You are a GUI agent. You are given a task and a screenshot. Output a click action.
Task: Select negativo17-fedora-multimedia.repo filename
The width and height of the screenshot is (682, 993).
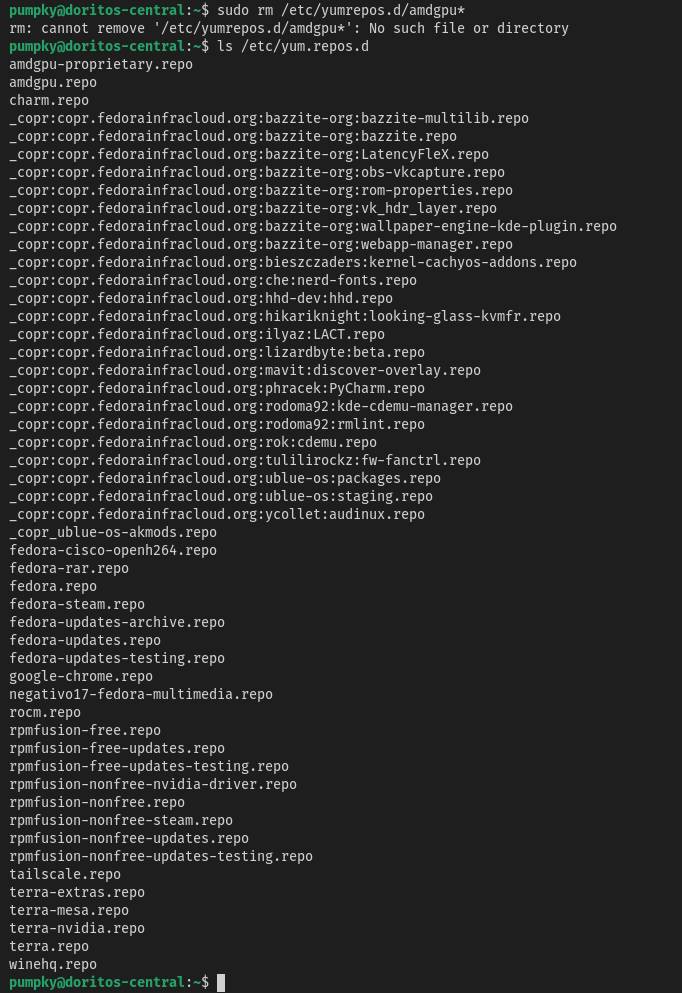click(141, 695)
